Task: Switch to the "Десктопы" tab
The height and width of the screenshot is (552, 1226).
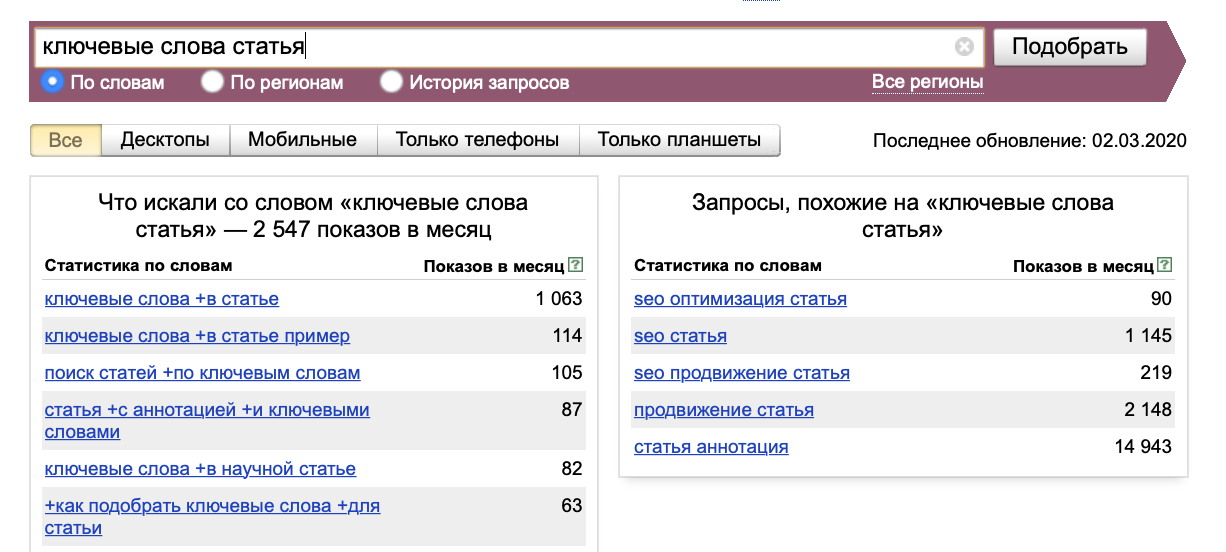Action: 165,140
